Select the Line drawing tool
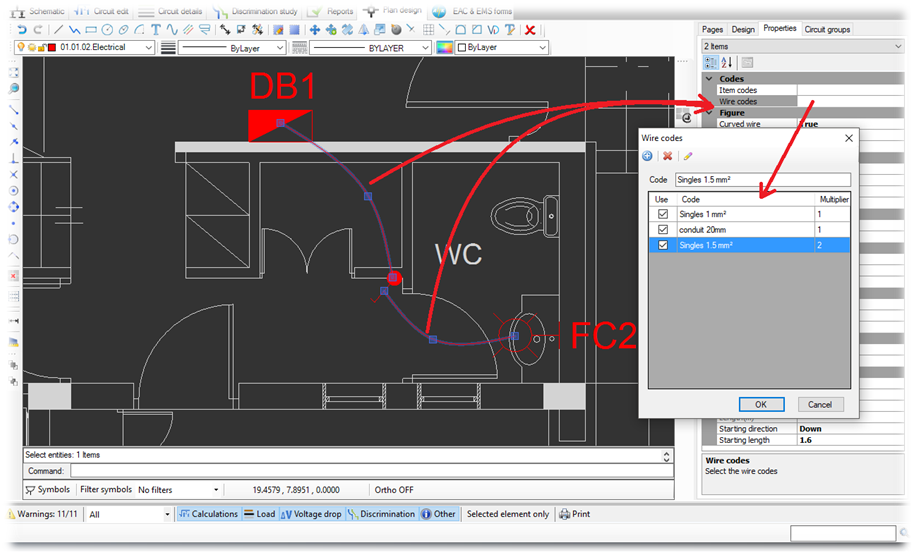 (x=59, y=29)
